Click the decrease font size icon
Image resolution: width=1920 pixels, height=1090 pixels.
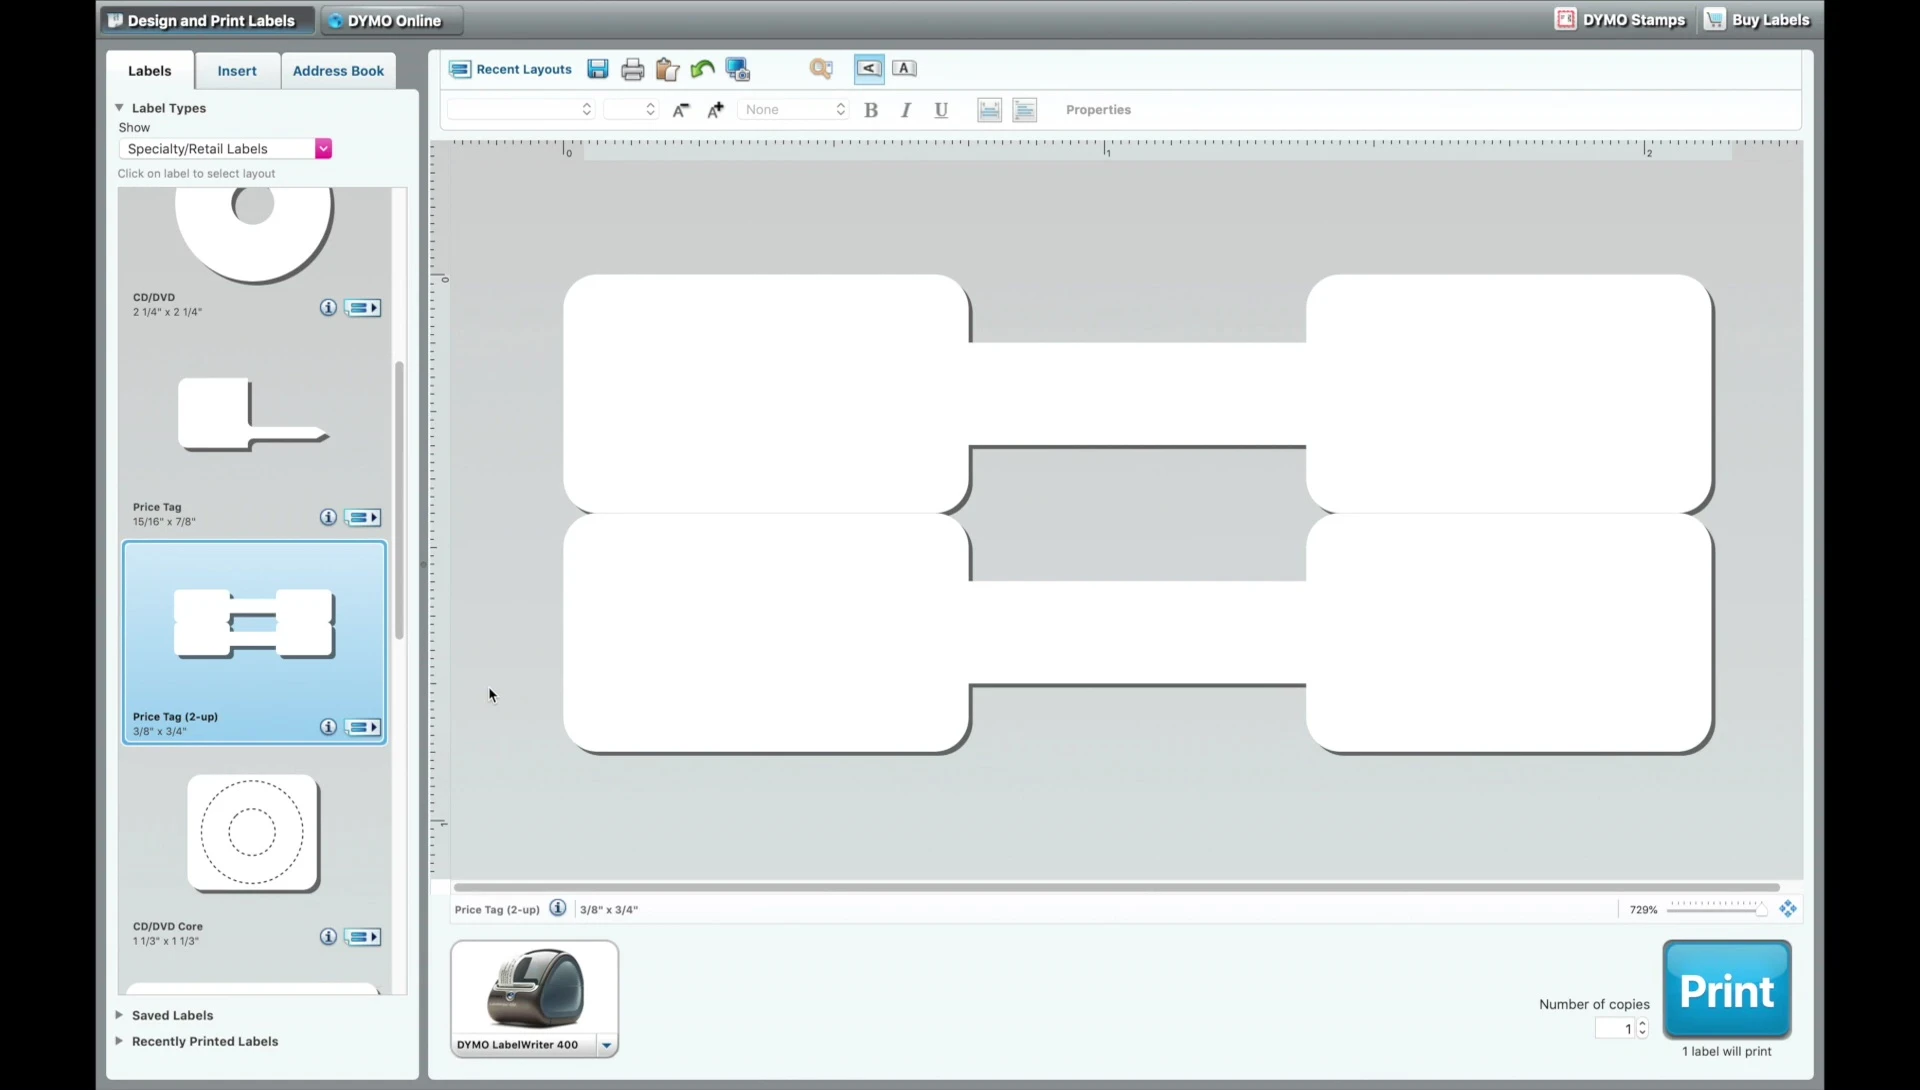[x=681, y=110]
